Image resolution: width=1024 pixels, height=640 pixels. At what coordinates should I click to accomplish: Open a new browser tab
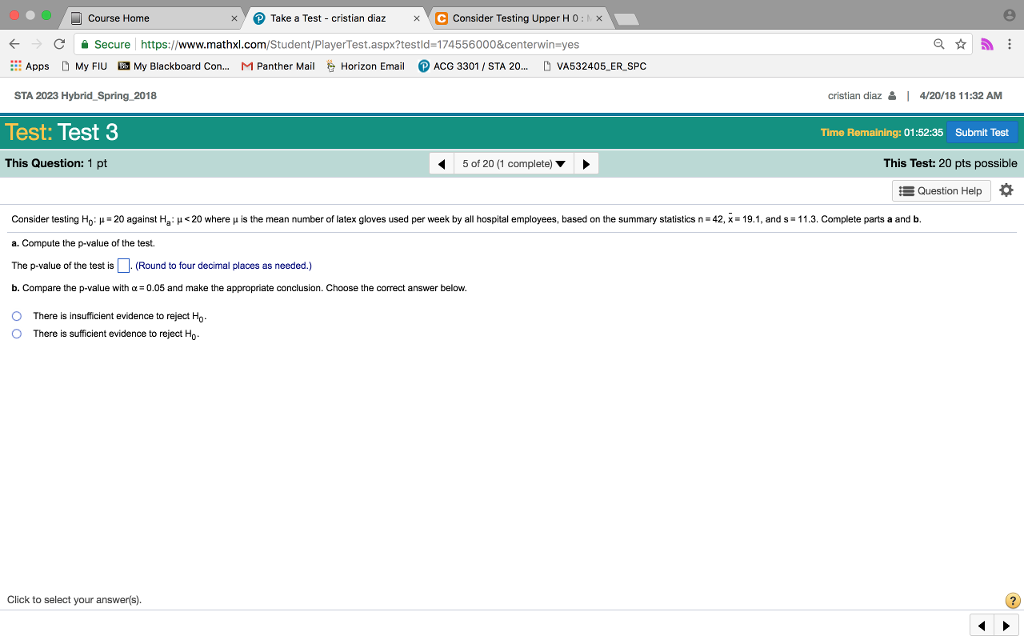tap(626, 20)
